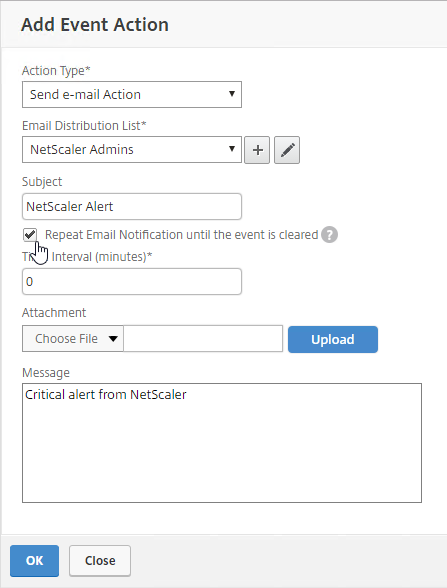This screenshot has height=588, width=447.
Task: Click the Subject field label
Action: click(42, 182)
